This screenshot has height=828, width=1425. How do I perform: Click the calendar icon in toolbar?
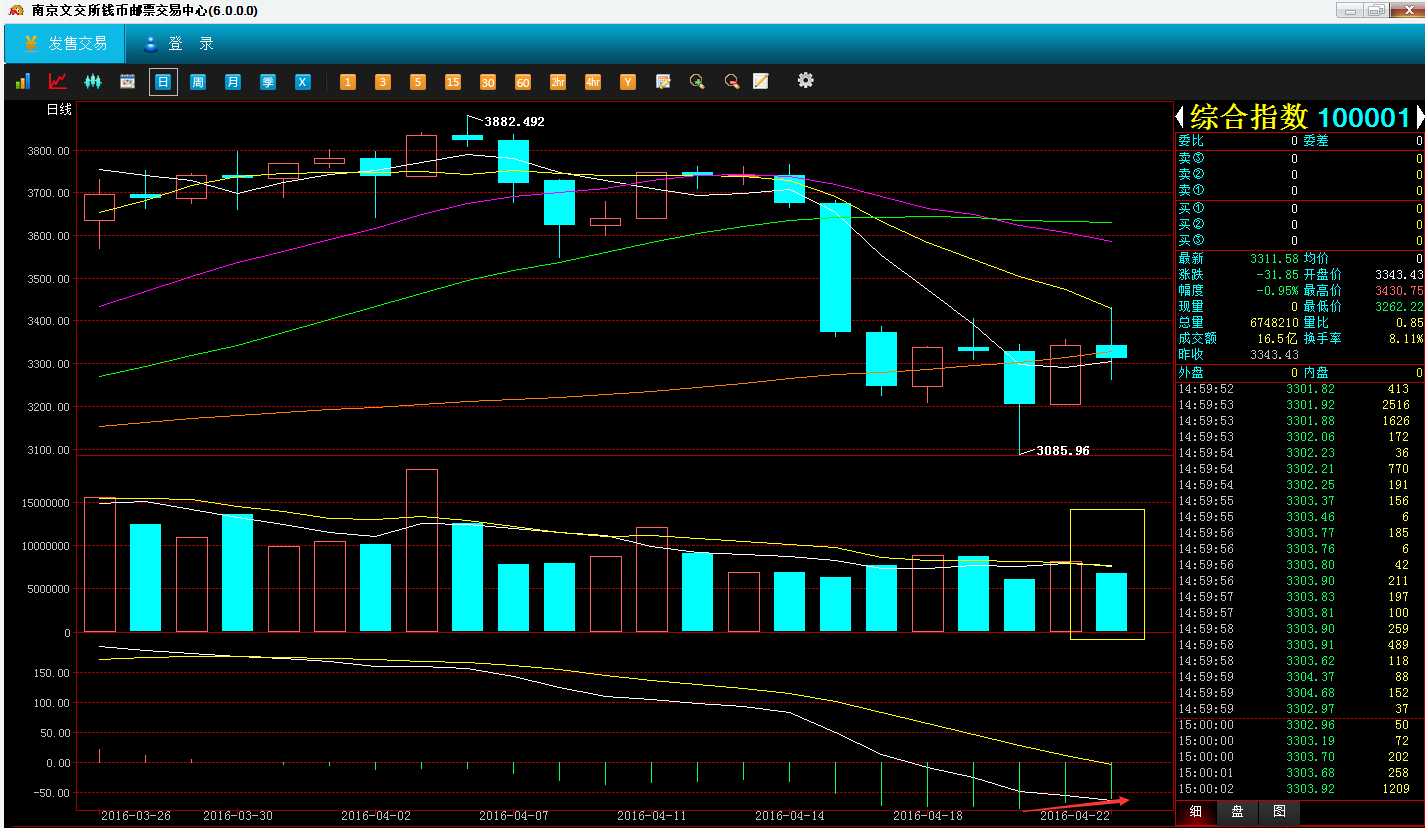tap(127, 82)
